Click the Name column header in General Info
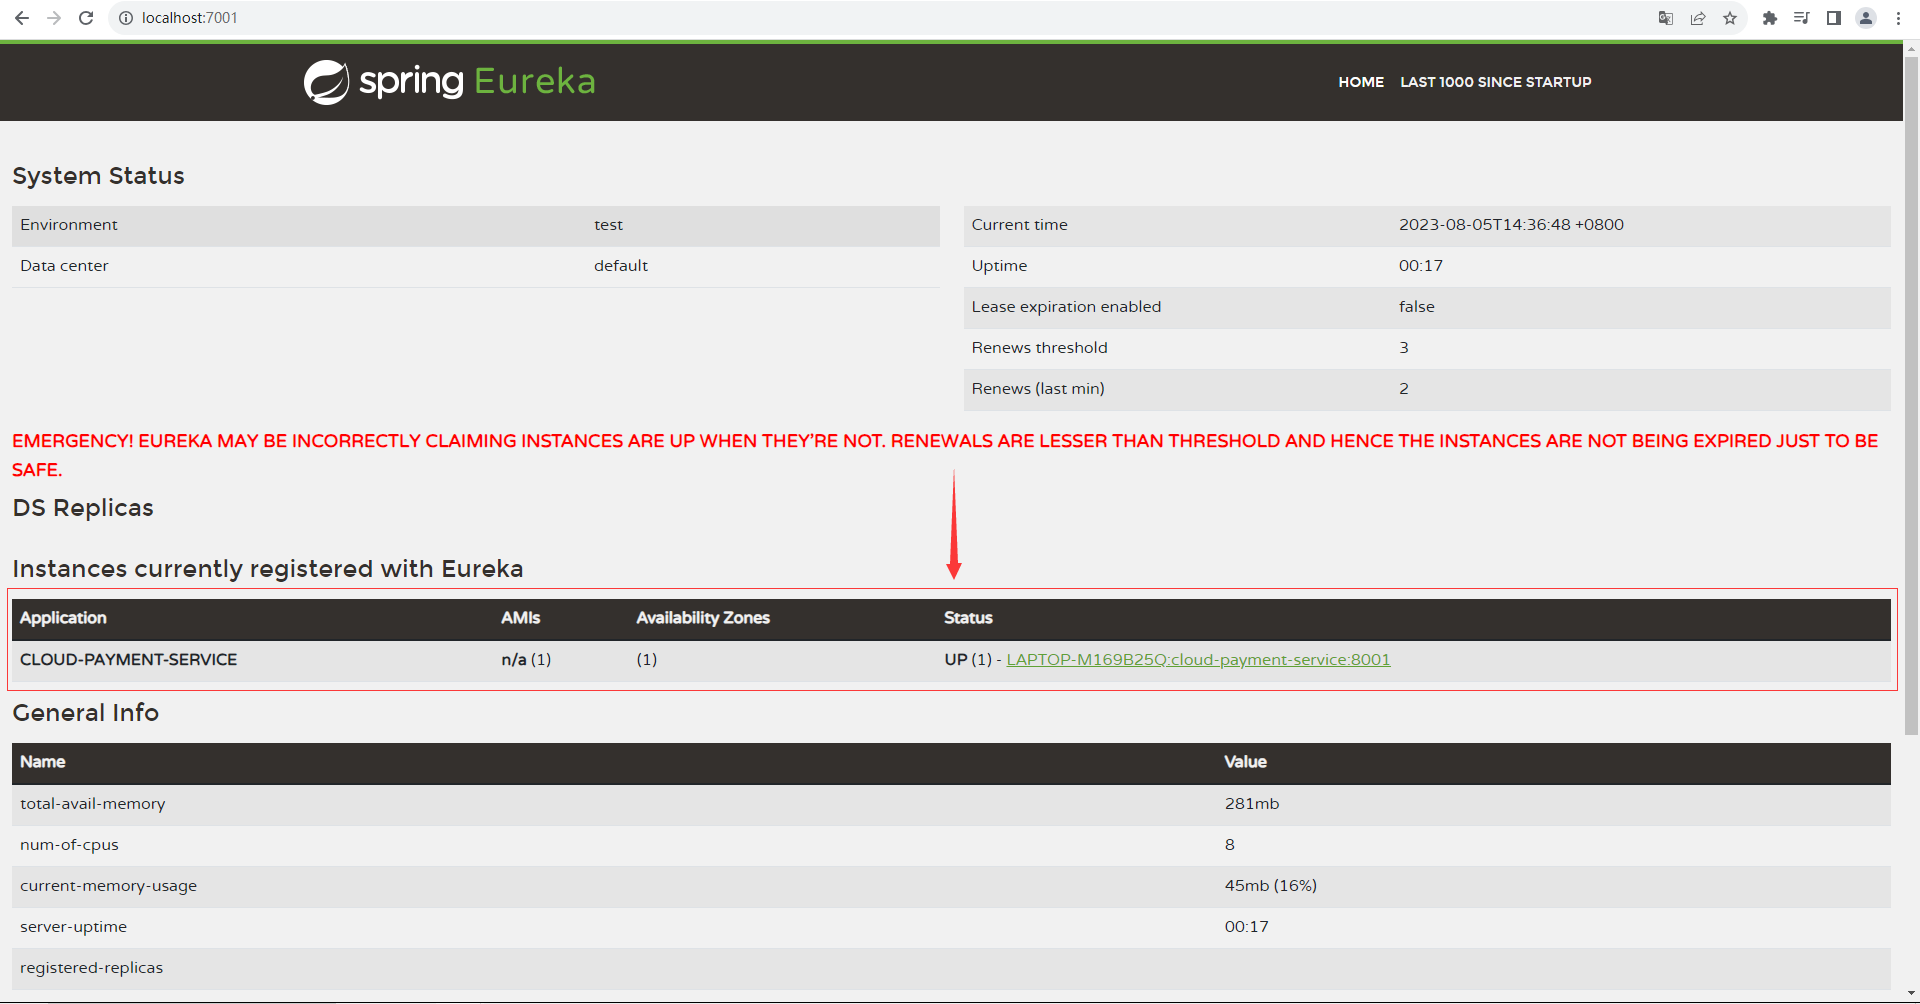The image size is (1920, 1004). tap(43, 762)
